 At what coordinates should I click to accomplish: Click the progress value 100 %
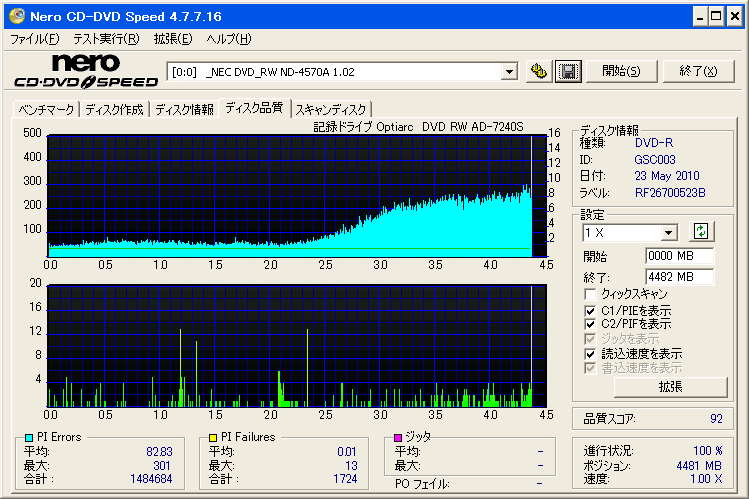pyautogui.click(x=707, y=451)
